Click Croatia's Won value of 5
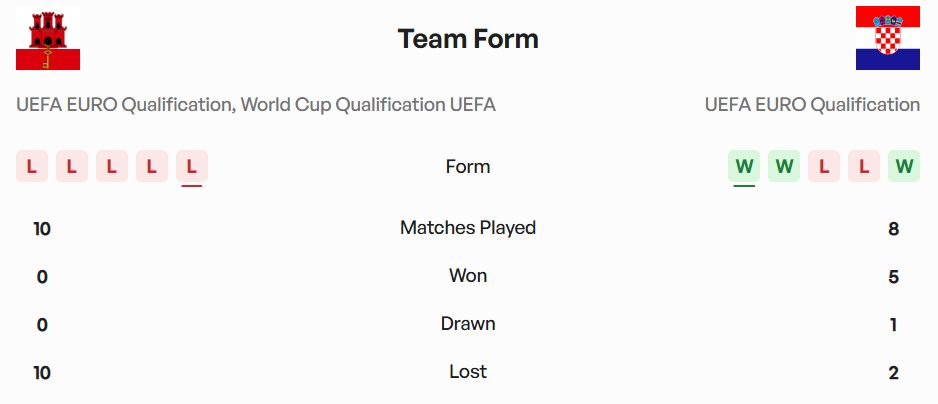This screenshot has width=938, height=404. 894,277
